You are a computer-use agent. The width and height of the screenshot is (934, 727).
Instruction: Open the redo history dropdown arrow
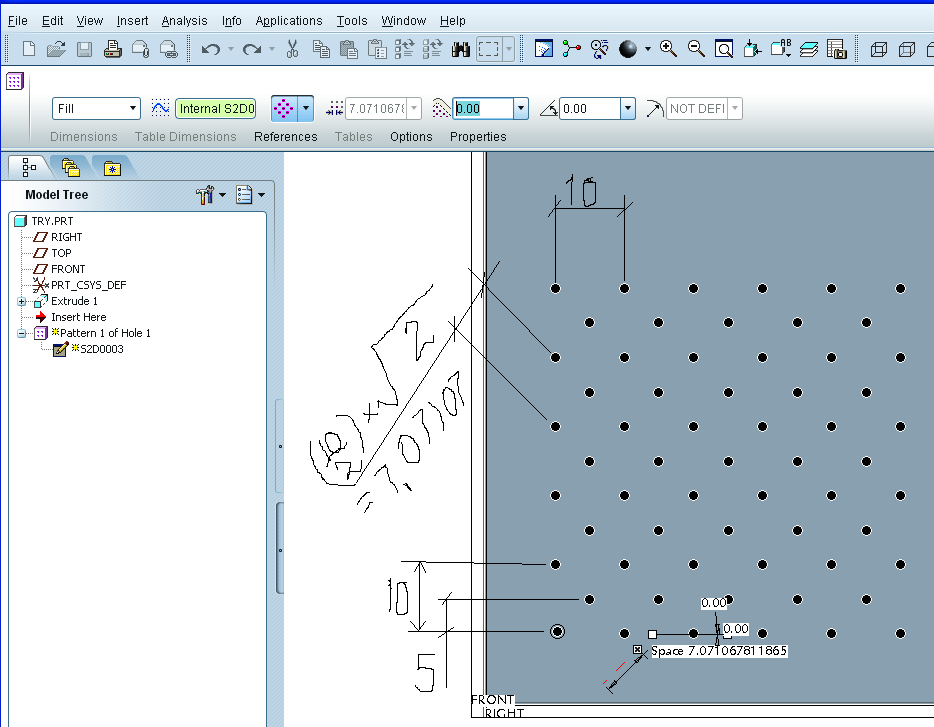tap(272, 49)
